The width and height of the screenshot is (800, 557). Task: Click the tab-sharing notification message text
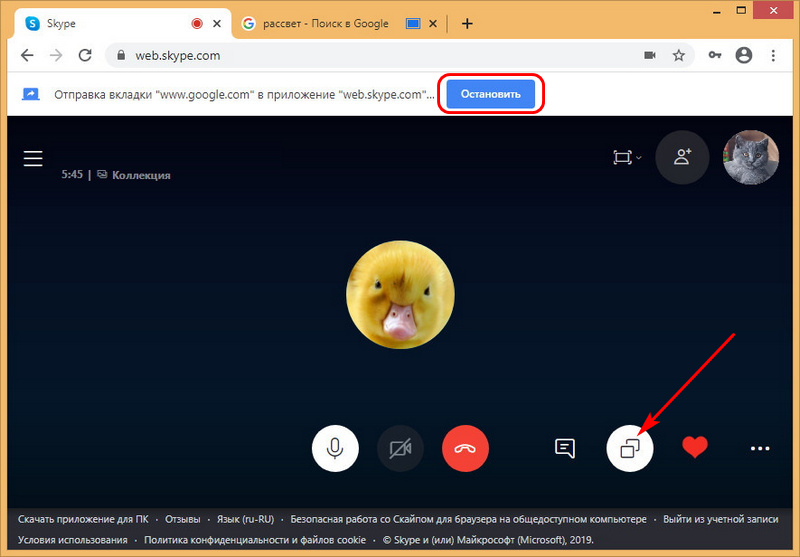(244, 94)
